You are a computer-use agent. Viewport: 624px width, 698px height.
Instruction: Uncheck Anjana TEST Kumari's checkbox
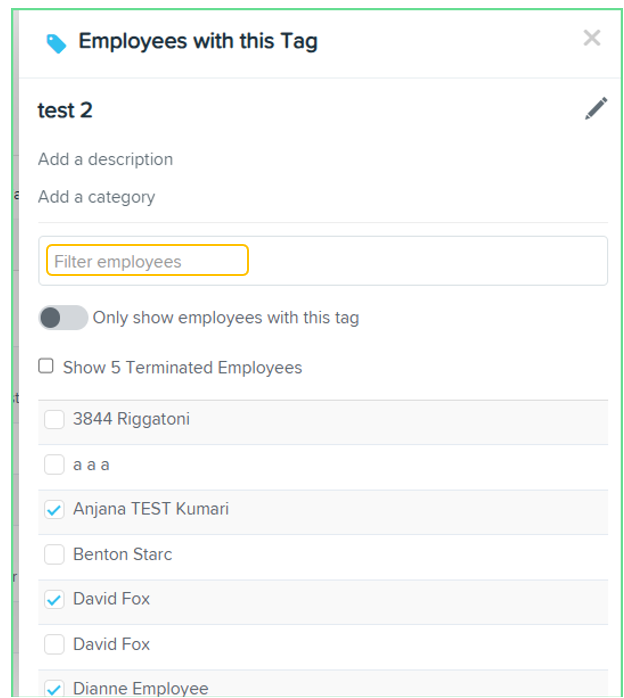click(54, 509)
